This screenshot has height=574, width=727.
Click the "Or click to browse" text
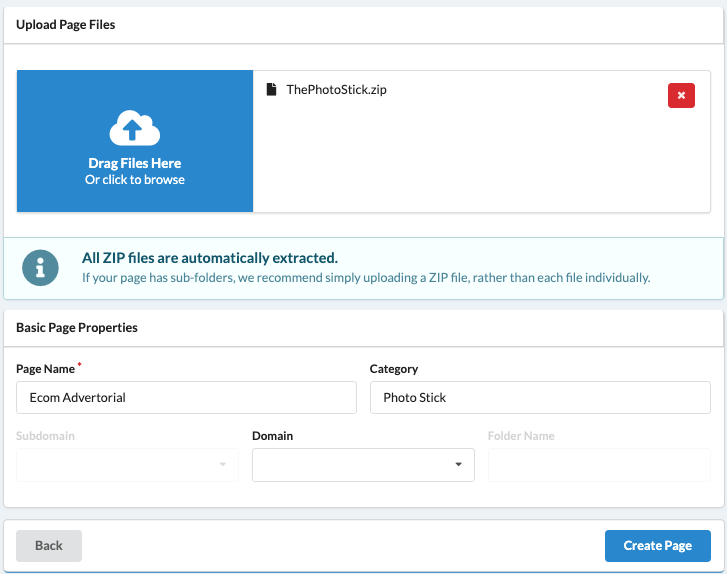pos(134,180)
